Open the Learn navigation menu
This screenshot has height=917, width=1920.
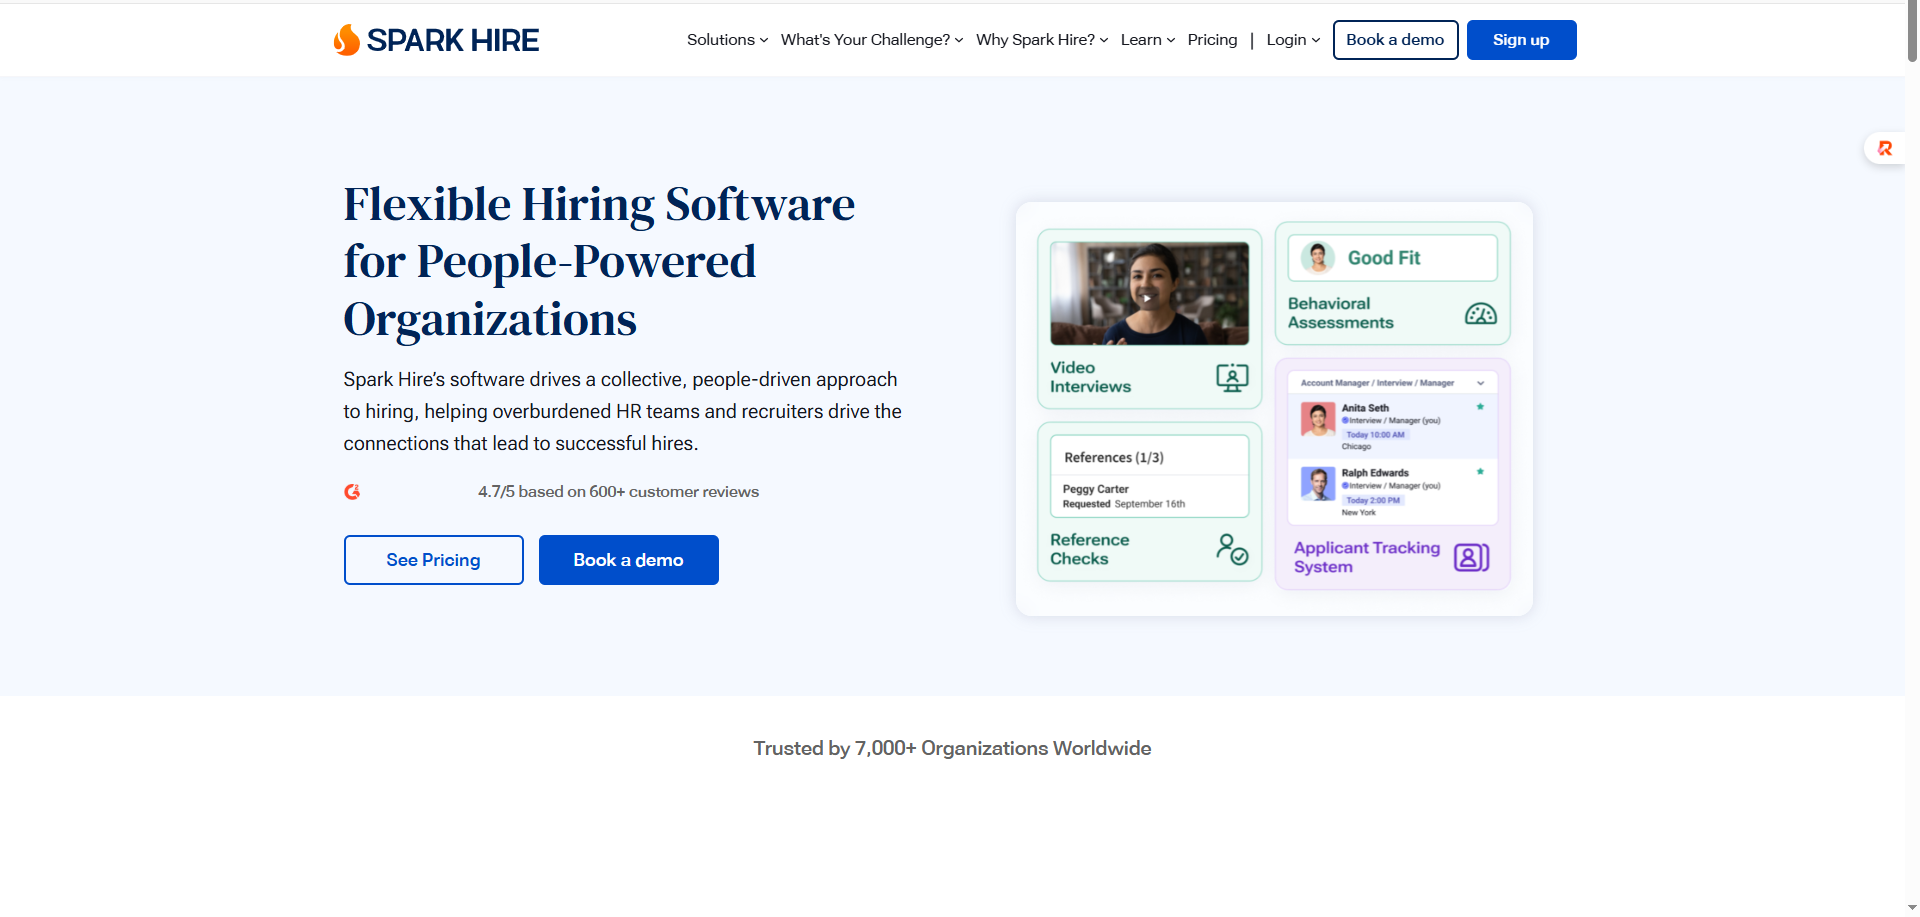coord(1147,40)
